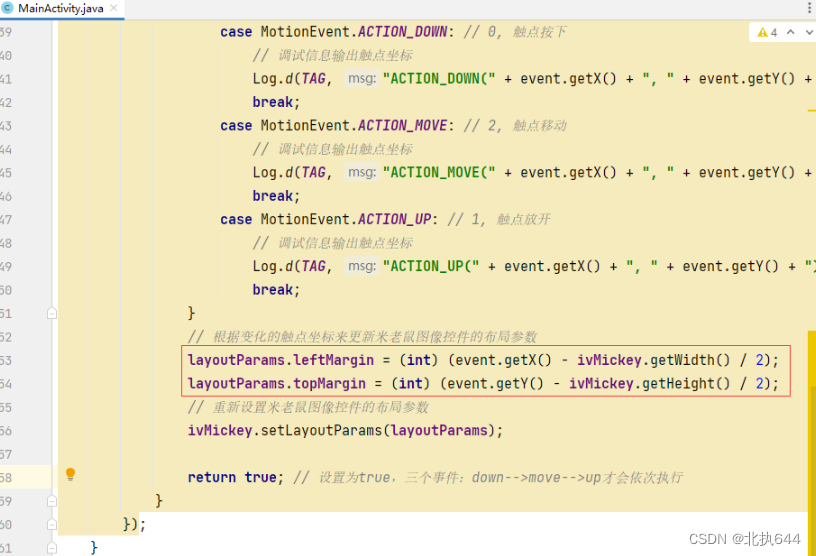816x556 pixels.
Task: Open the editor tabs options menu
Action: coord(809,8)
